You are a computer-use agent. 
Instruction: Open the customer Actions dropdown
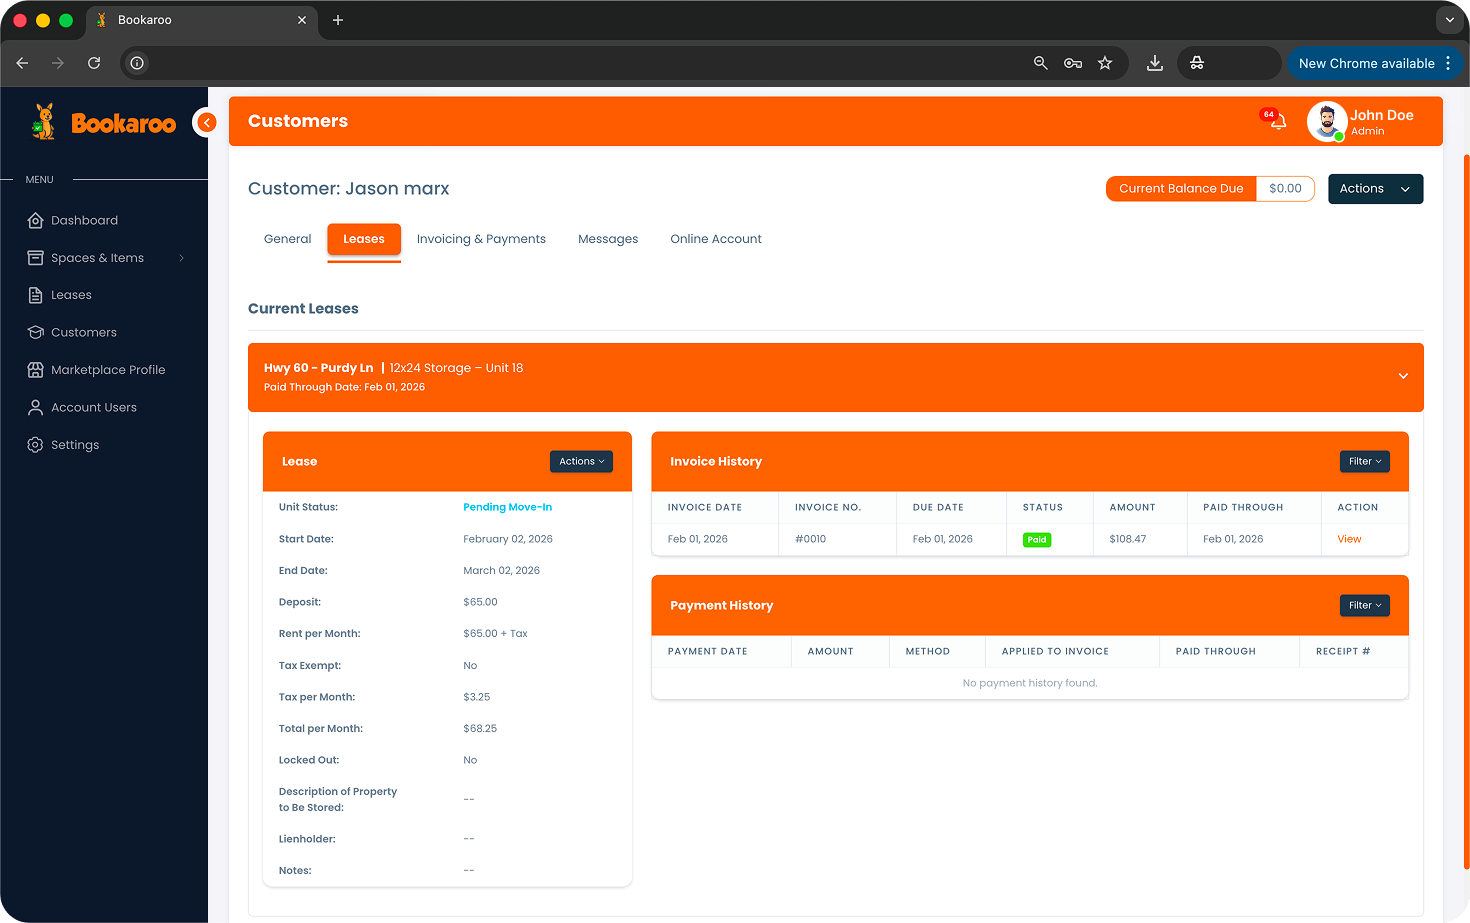[x=1374, y=189]
